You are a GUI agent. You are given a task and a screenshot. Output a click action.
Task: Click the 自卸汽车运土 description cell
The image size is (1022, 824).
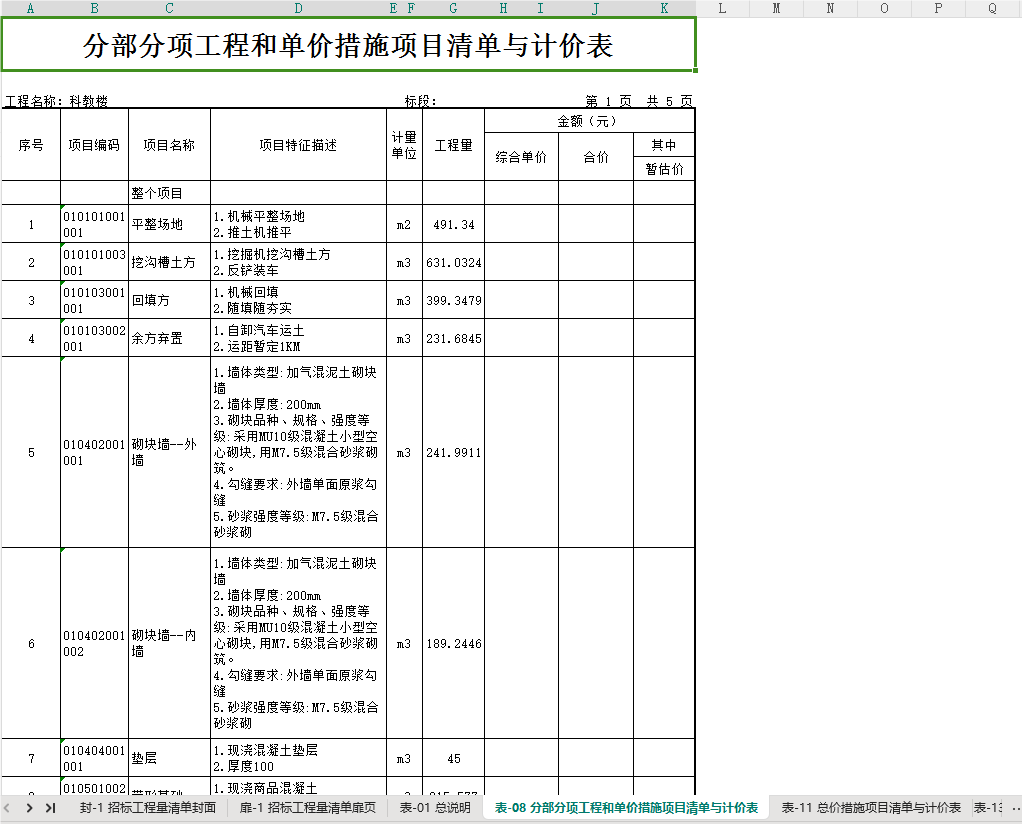click(x=299, y=338)
